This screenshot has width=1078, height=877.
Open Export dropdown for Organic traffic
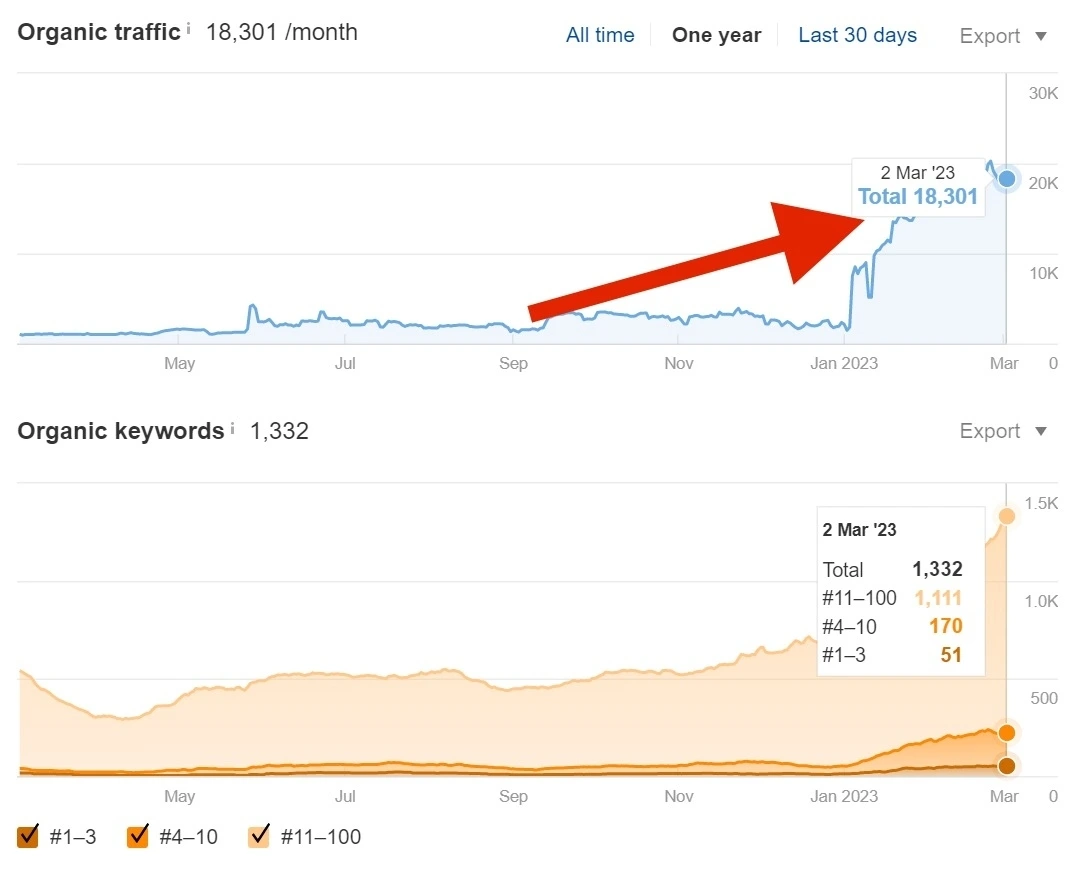1003,36
